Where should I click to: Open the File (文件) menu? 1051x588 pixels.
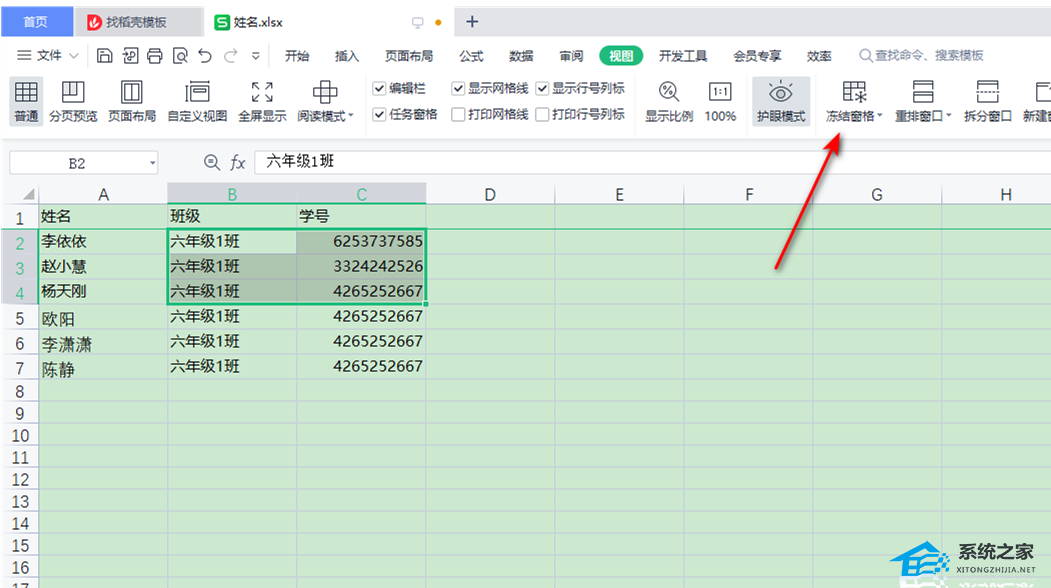pos(42,56)
